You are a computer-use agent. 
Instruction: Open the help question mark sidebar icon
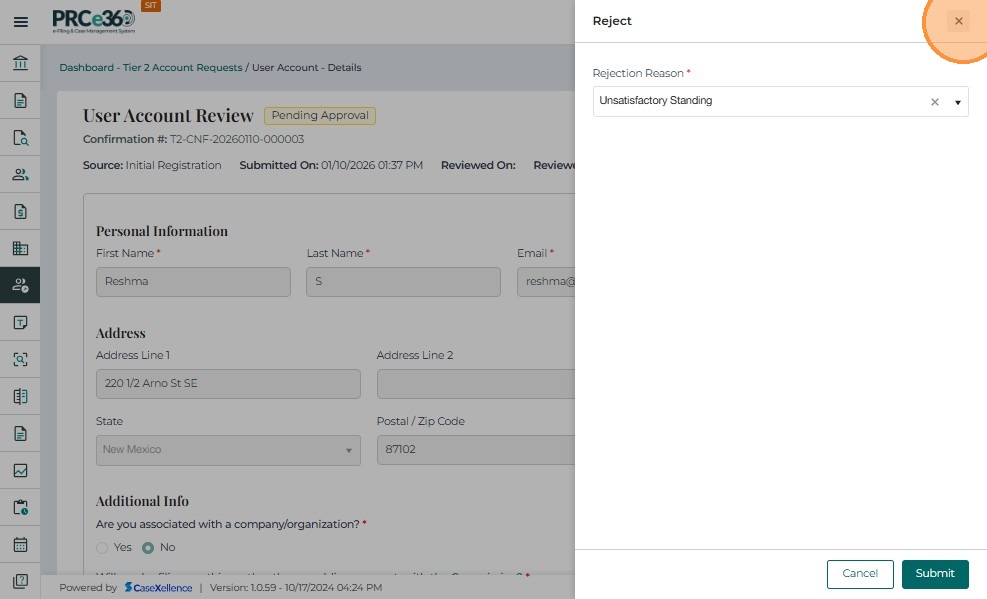[x=20, y=581]
